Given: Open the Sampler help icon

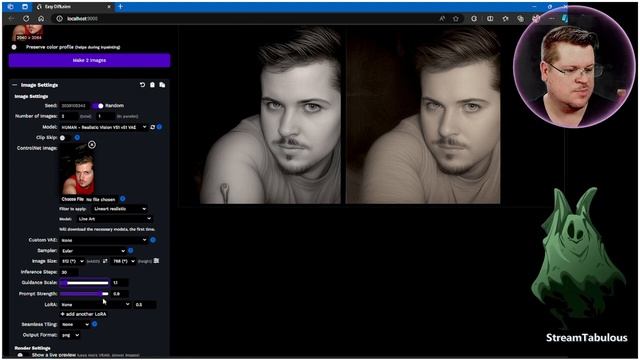Looking at the screenshot, I should coord(131,250).
